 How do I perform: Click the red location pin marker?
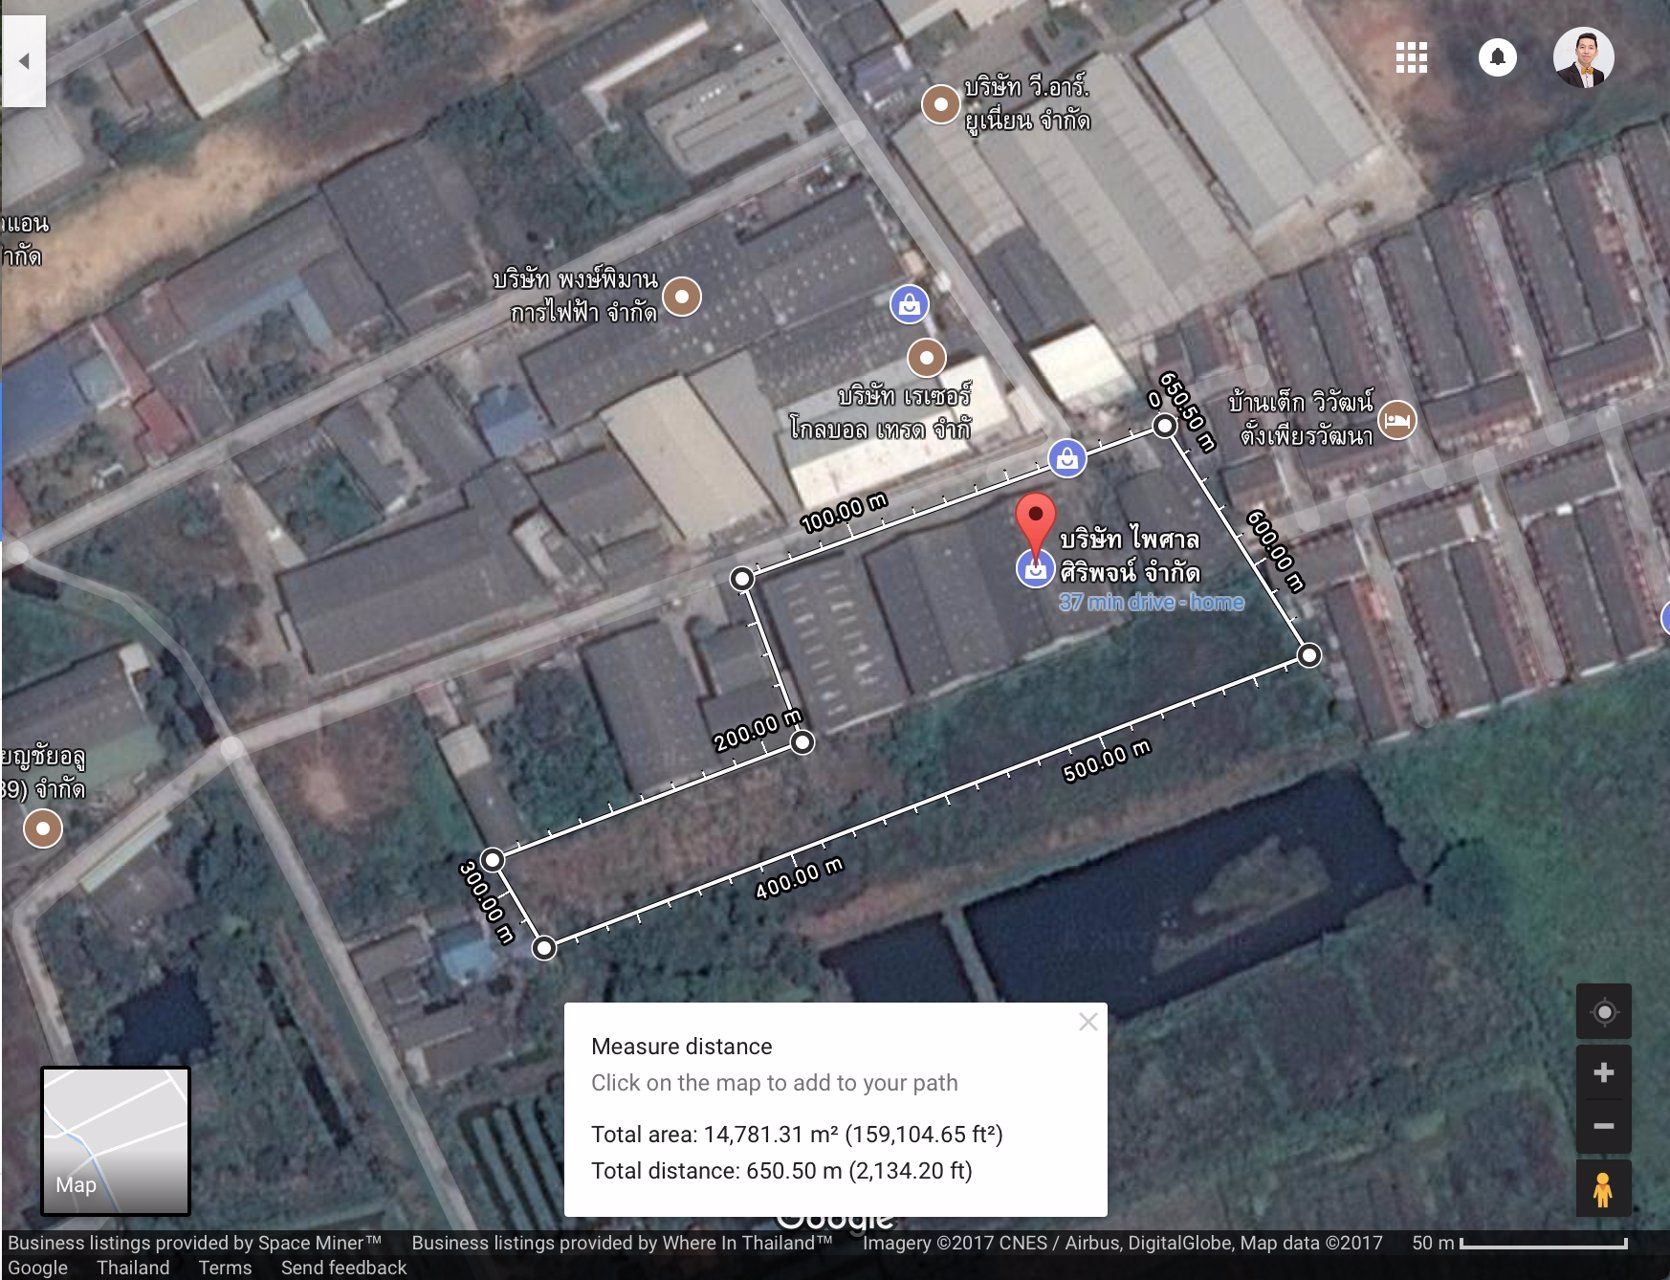[x=1035, y=519]
